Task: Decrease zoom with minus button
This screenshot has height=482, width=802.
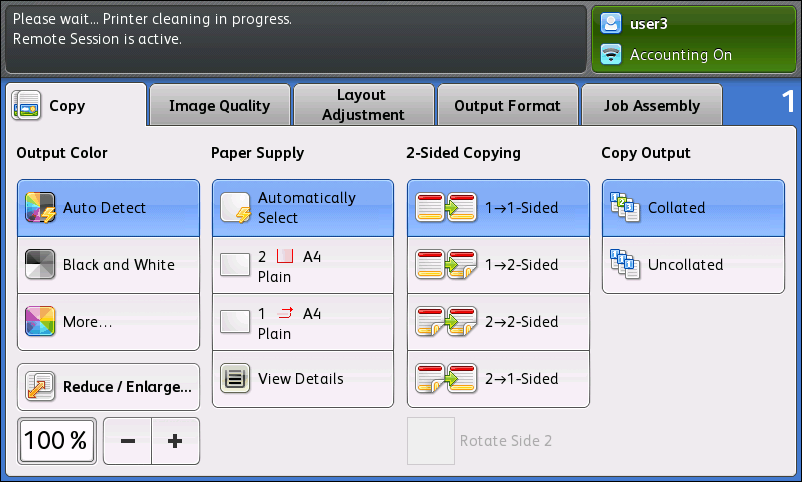Action: 127,441
